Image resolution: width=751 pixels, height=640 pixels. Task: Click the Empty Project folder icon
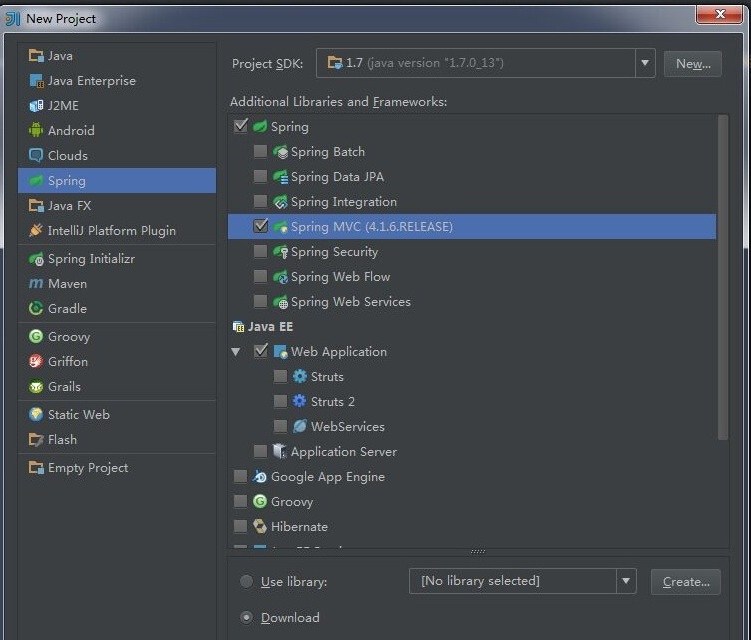click(36, 468)
